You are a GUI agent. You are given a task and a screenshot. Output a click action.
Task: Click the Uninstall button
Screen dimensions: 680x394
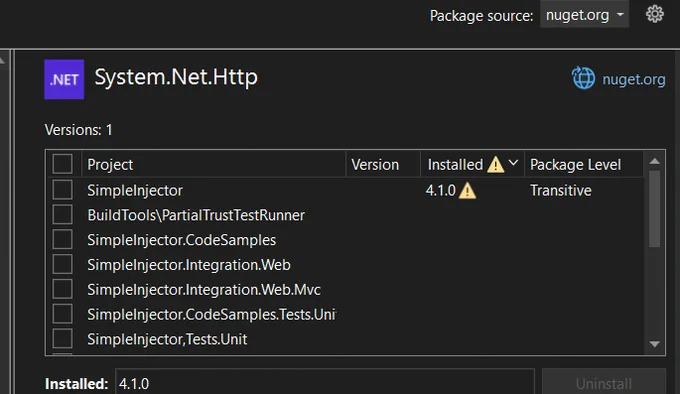(604, 383)
